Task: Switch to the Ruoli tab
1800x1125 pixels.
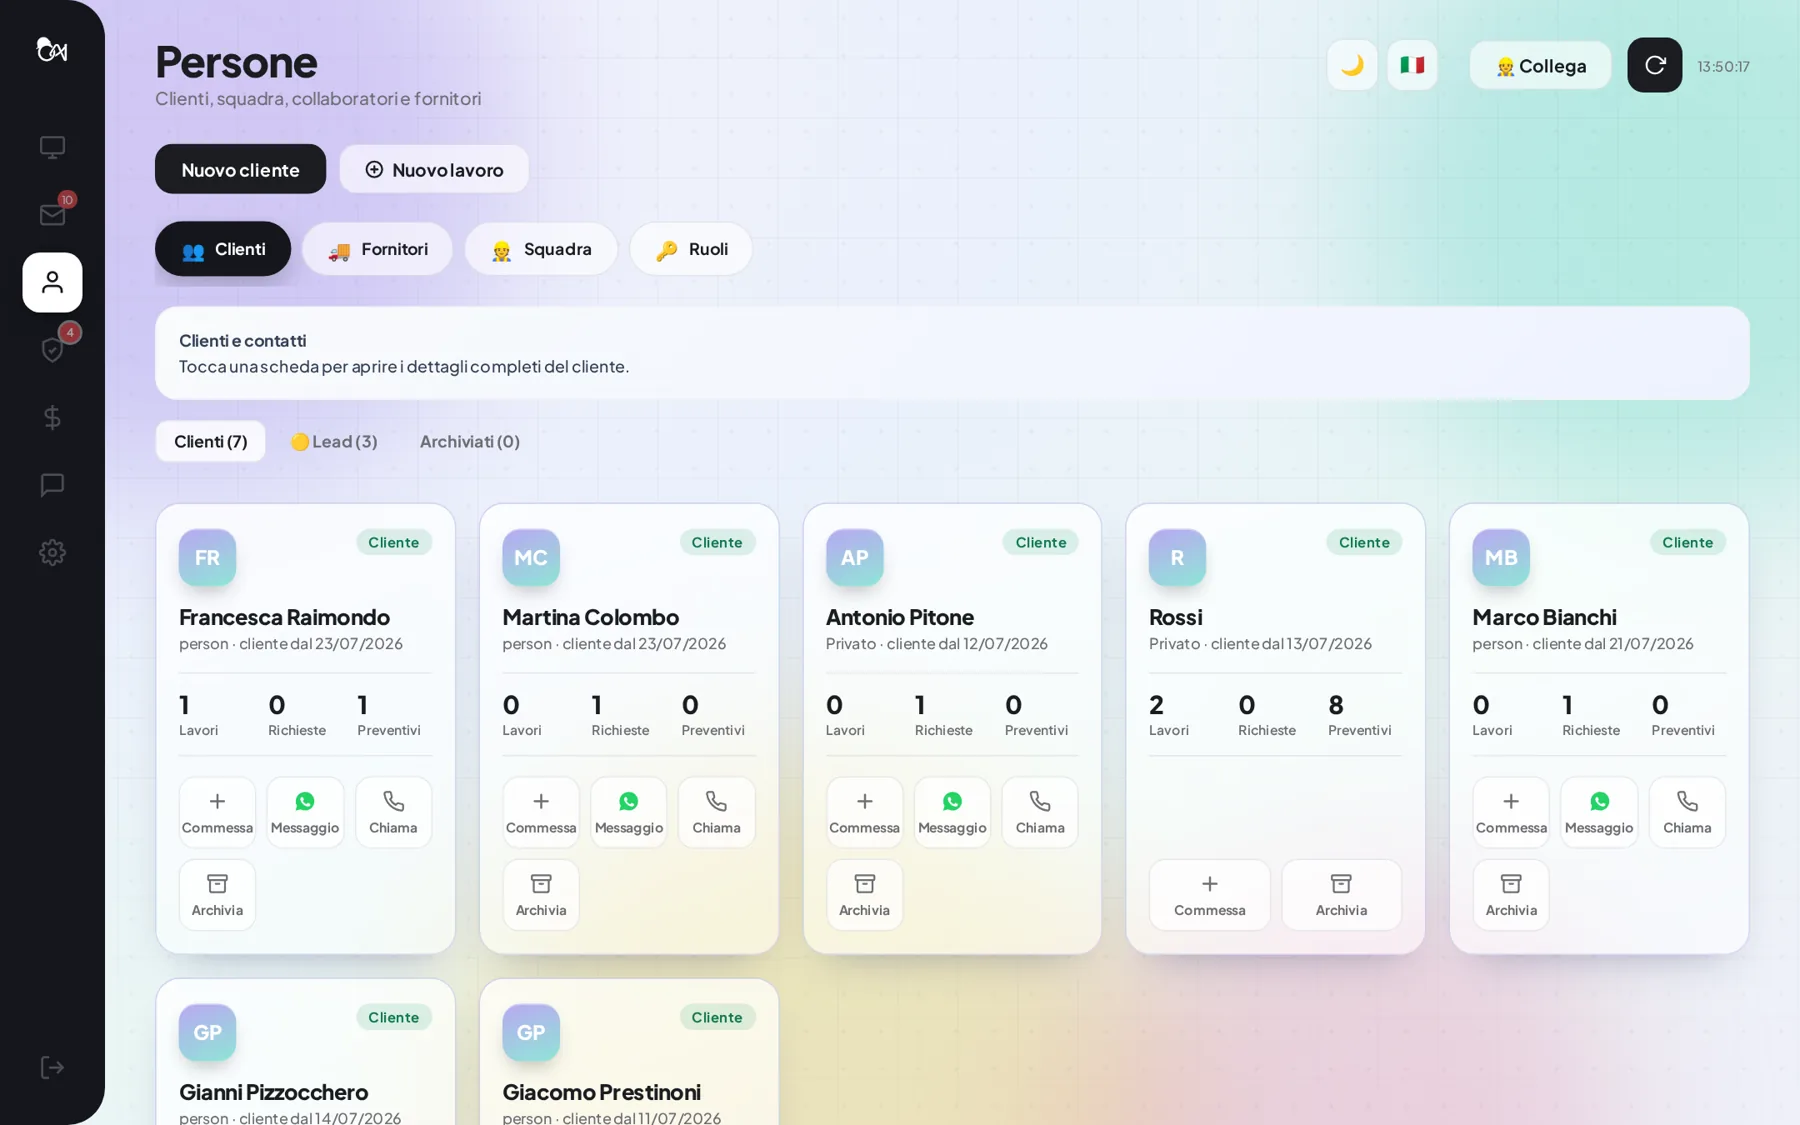Action: pos(691,249)
